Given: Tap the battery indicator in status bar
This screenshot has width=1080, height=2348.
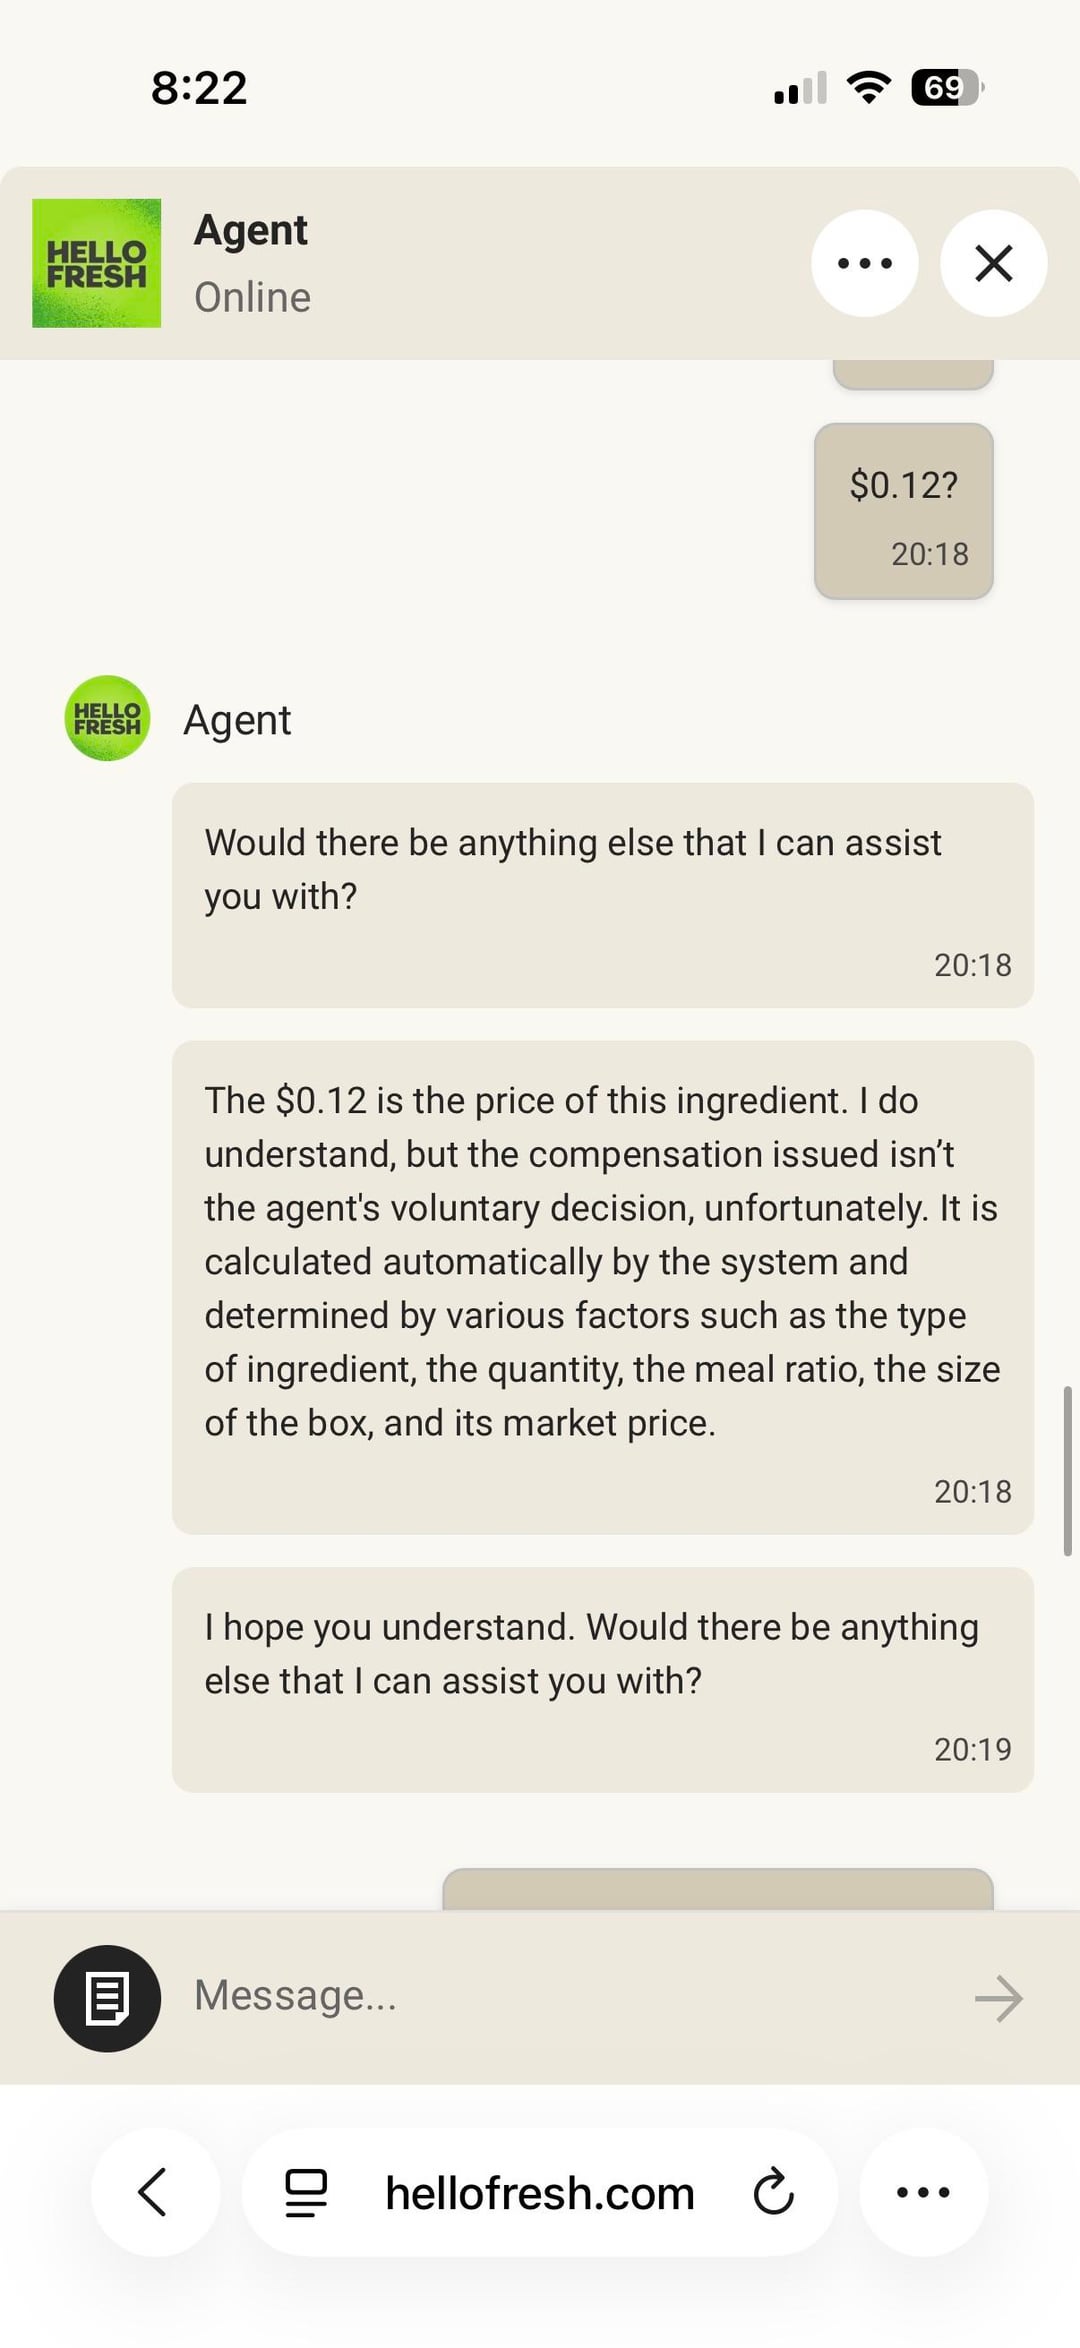Looking at the screenshot, I should point(946,88).
